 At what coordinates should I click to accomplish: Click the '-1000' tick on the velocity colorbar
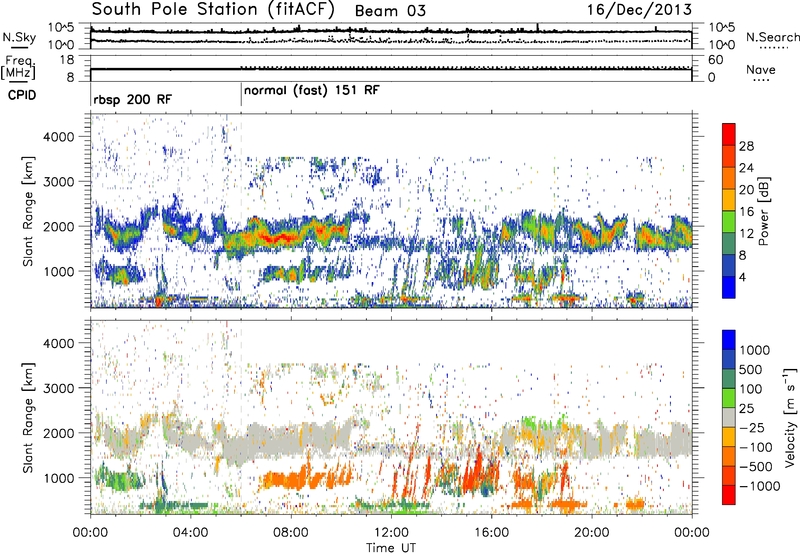tap(759, 486)
